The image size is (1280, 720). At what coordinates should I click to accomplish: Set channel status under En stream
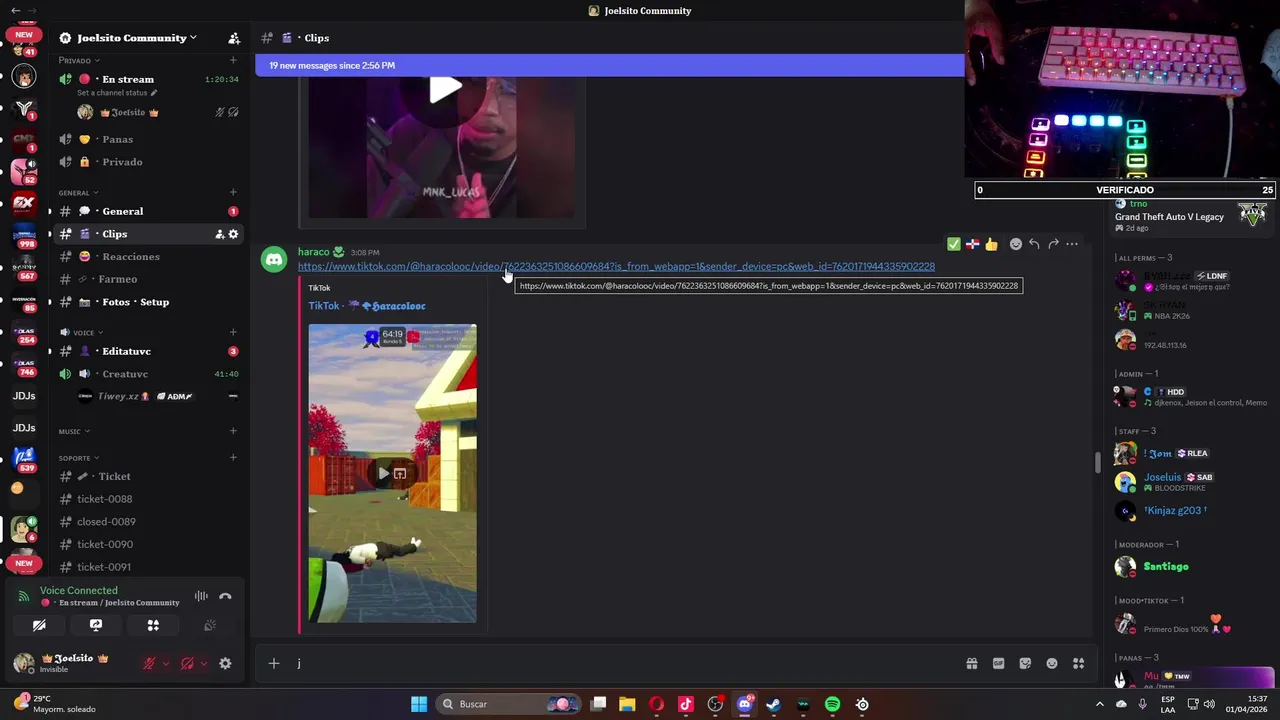coord(117,93)
